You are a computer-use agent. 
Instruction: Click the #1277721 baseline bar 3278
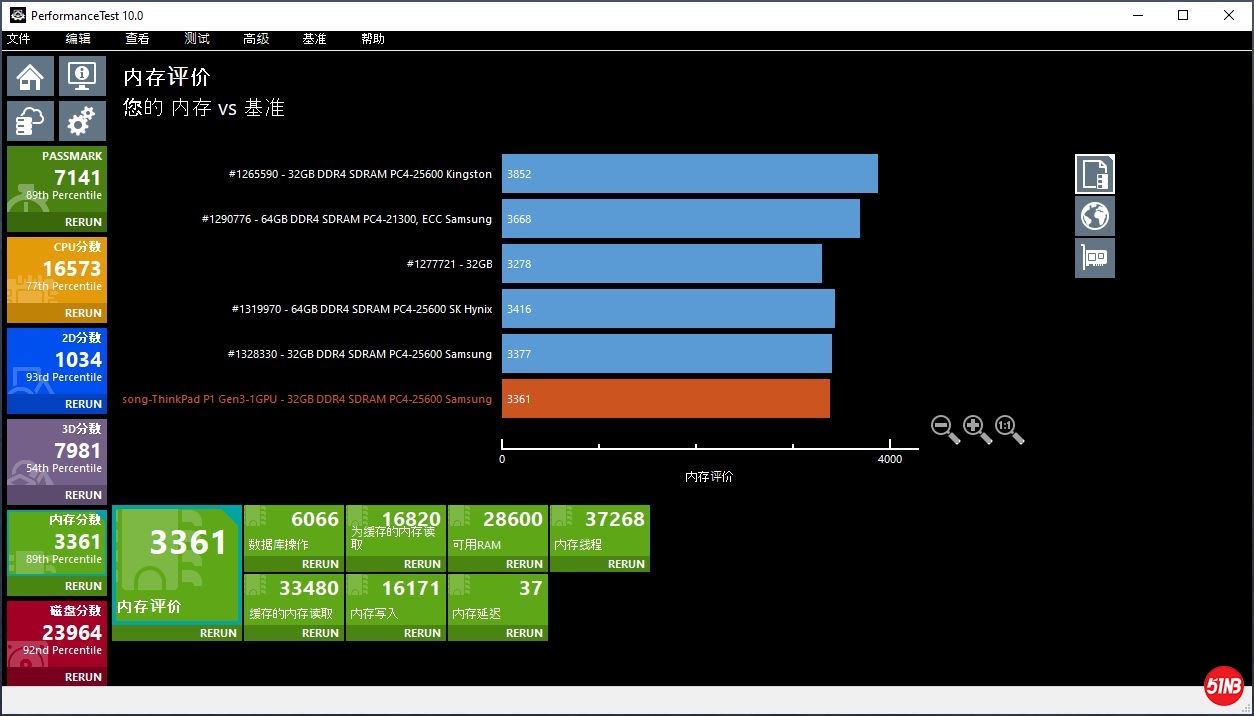pos(662,264)
